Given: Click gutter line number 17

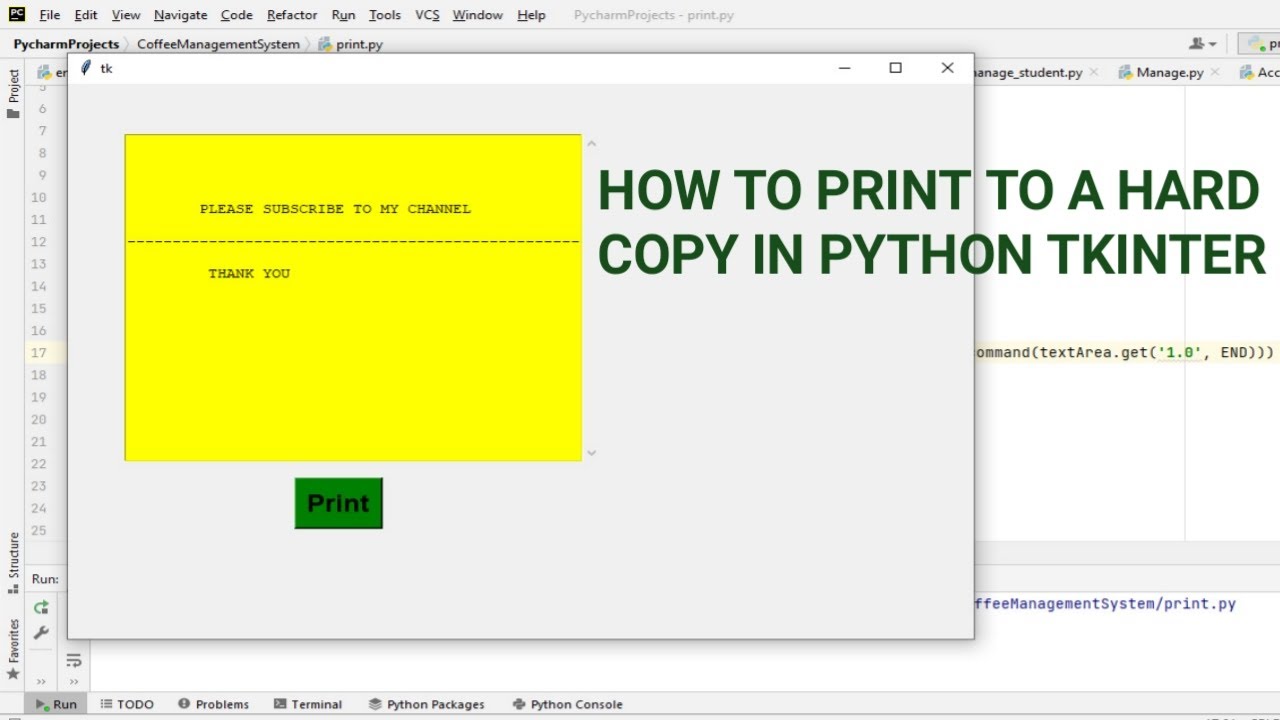Looking at the screenshot, I should click(x=39, y=352).
